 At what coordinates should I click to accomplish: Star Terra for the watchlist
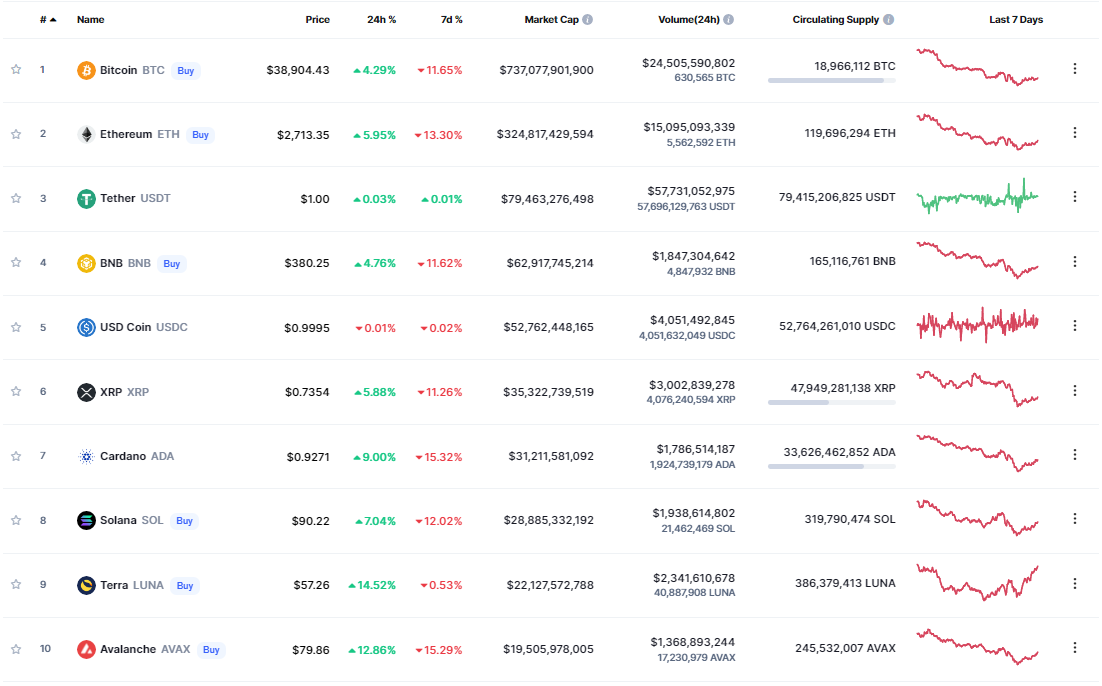point(16,584)
